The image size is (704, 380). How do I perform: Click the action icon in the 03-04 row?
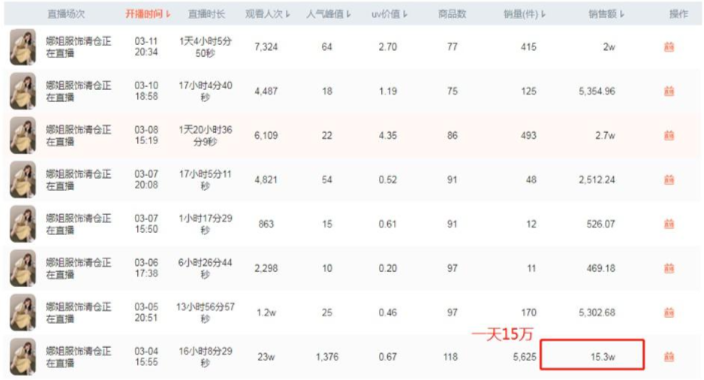(x=669, y=357)
